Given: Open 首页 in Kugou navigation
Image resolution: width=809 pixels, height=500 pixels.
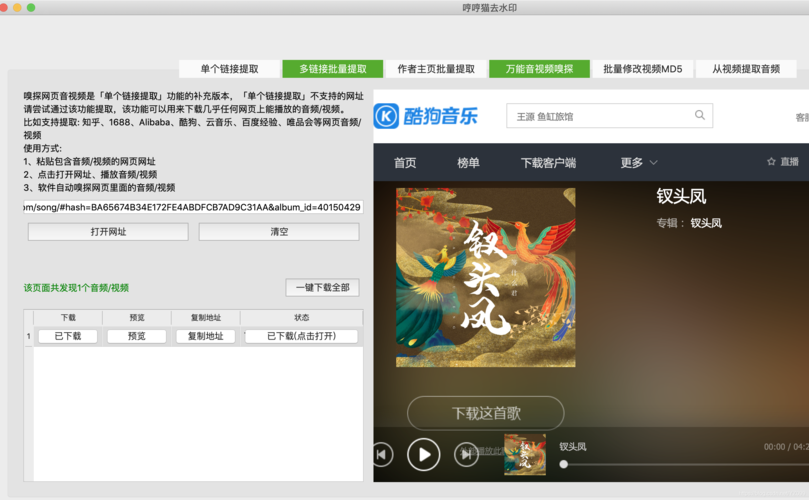Looking at the screenshot, I should tap(405, 163).
